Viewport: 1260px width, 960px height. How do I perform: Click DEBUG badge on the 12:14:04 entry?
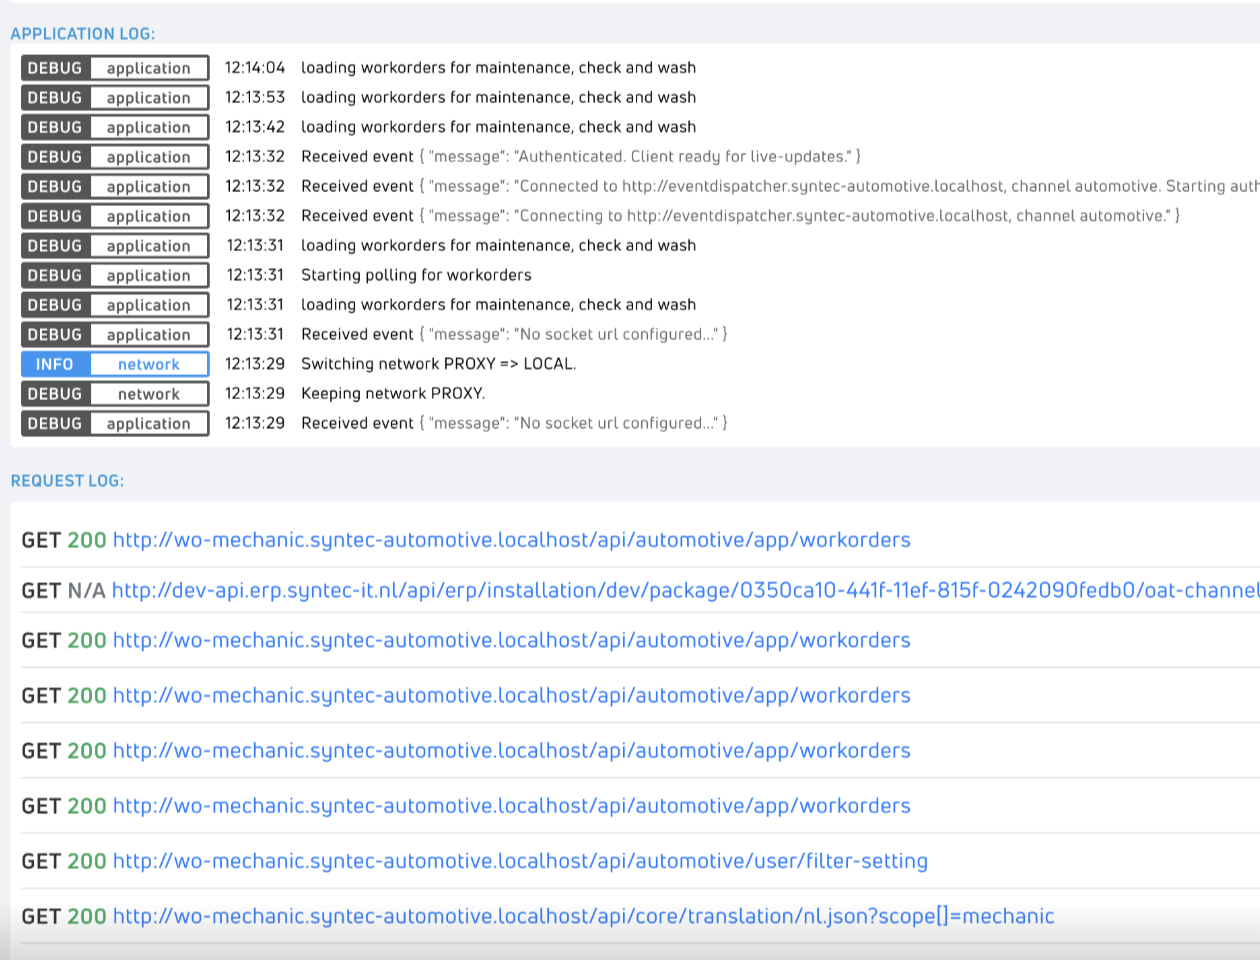pyautogui.click(x=55, y=68)
